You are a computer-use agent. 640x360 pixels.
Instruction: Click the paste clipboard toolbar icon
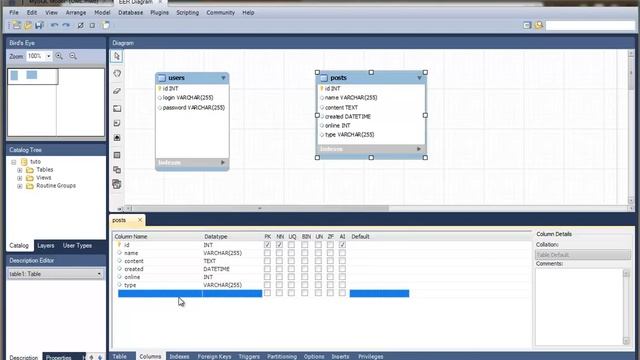click(106, 25)
